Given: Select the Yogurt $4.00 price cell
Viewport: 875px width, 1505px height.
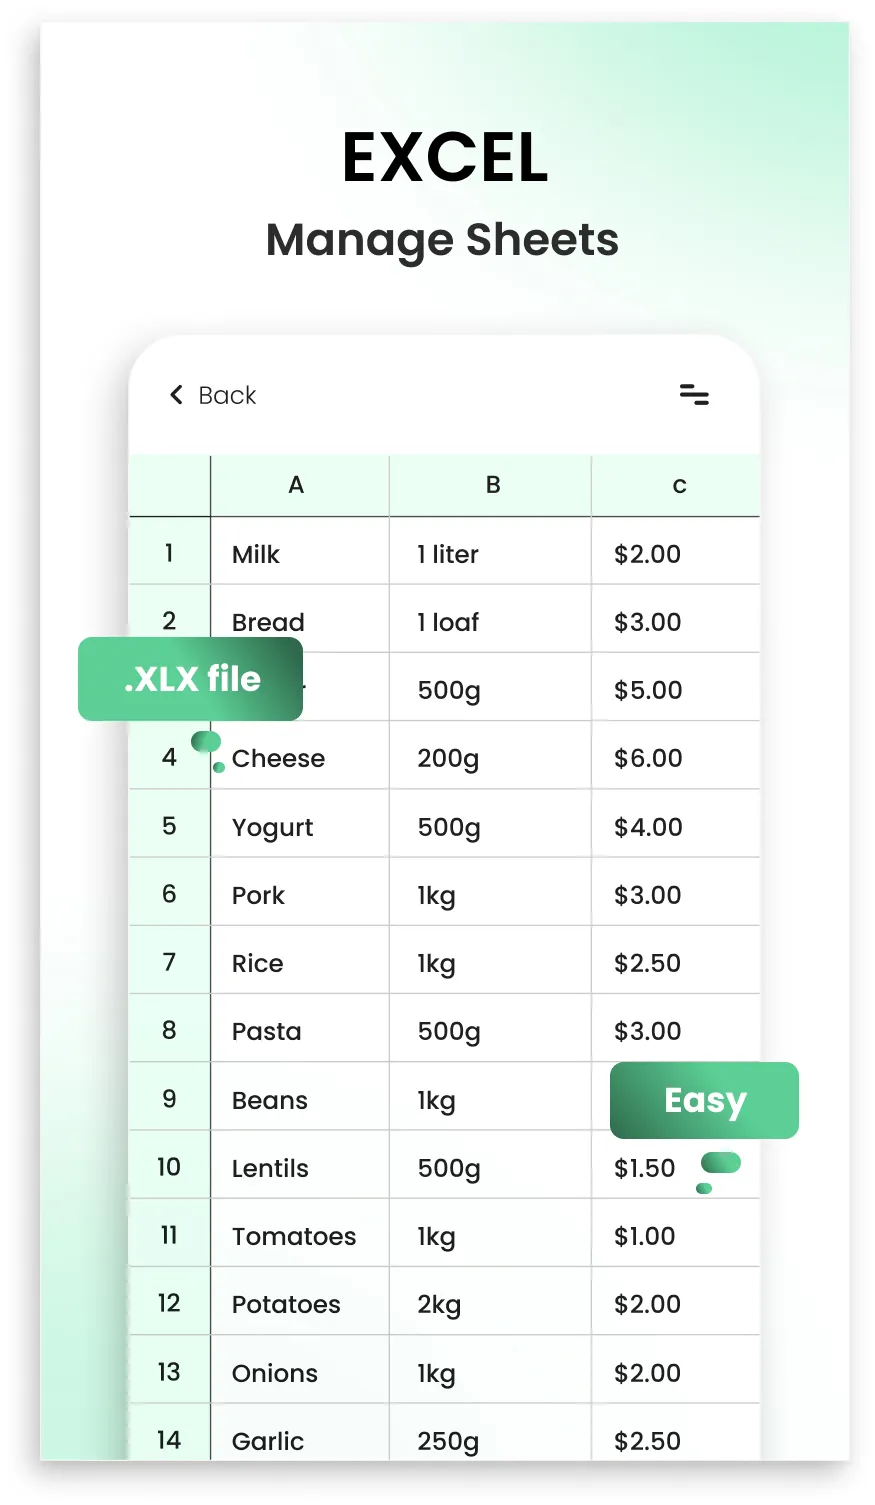Looking at the screenshot, I should (675, 825).
